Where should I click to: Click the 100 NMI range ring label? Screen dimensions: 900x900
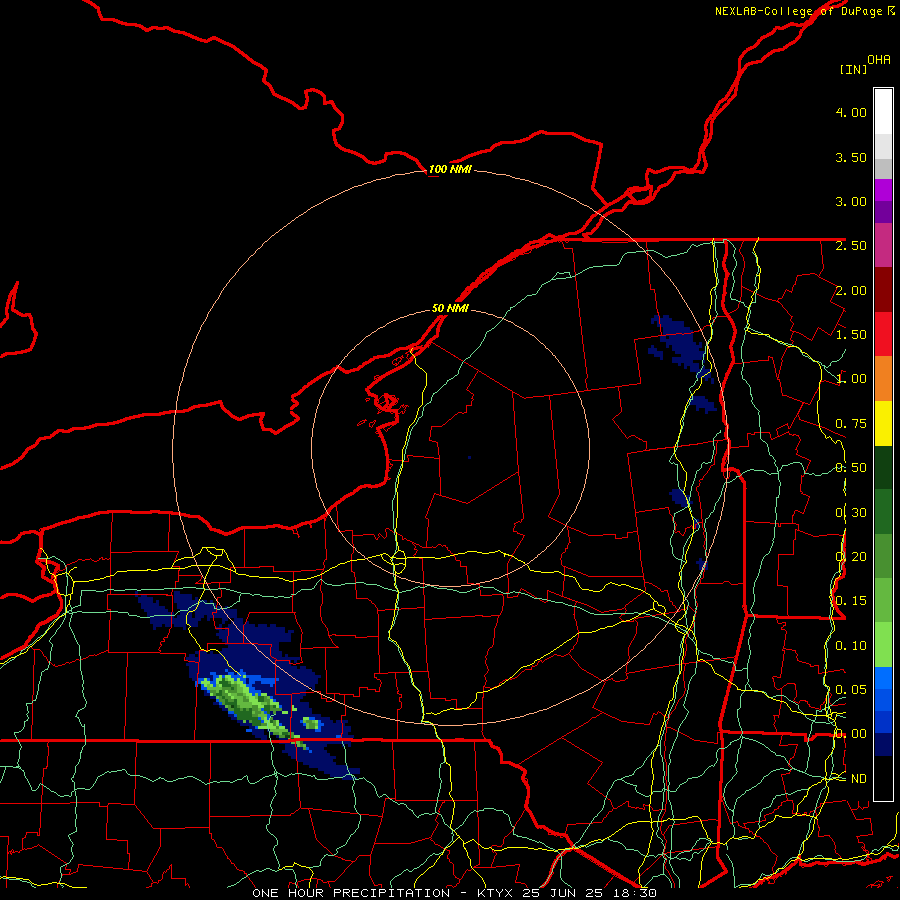pos(450,169)
